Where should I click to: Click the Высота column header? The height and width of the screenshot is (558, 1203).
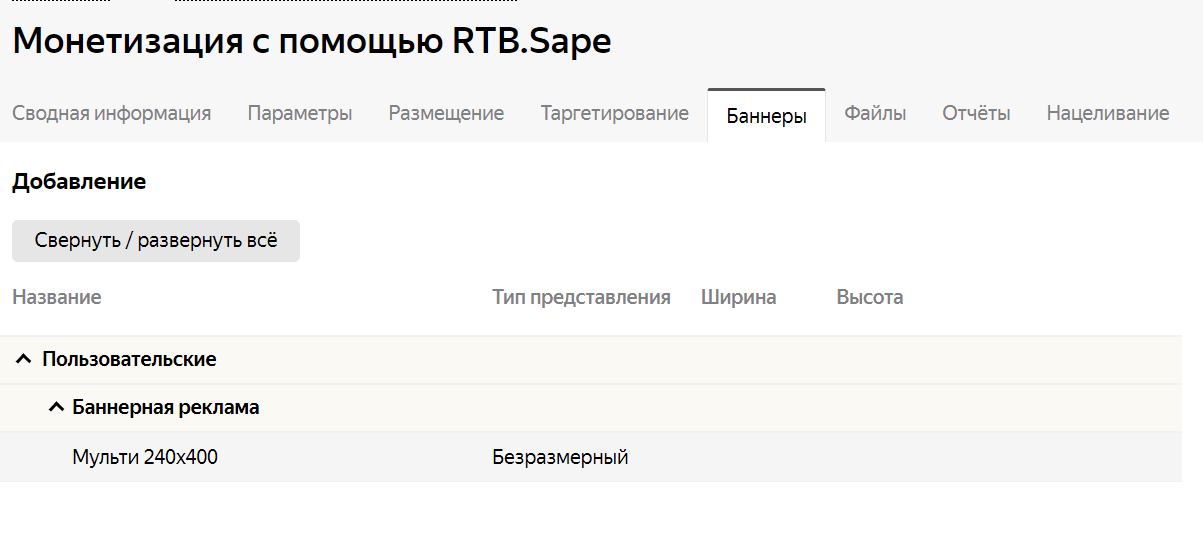(870, 297)
